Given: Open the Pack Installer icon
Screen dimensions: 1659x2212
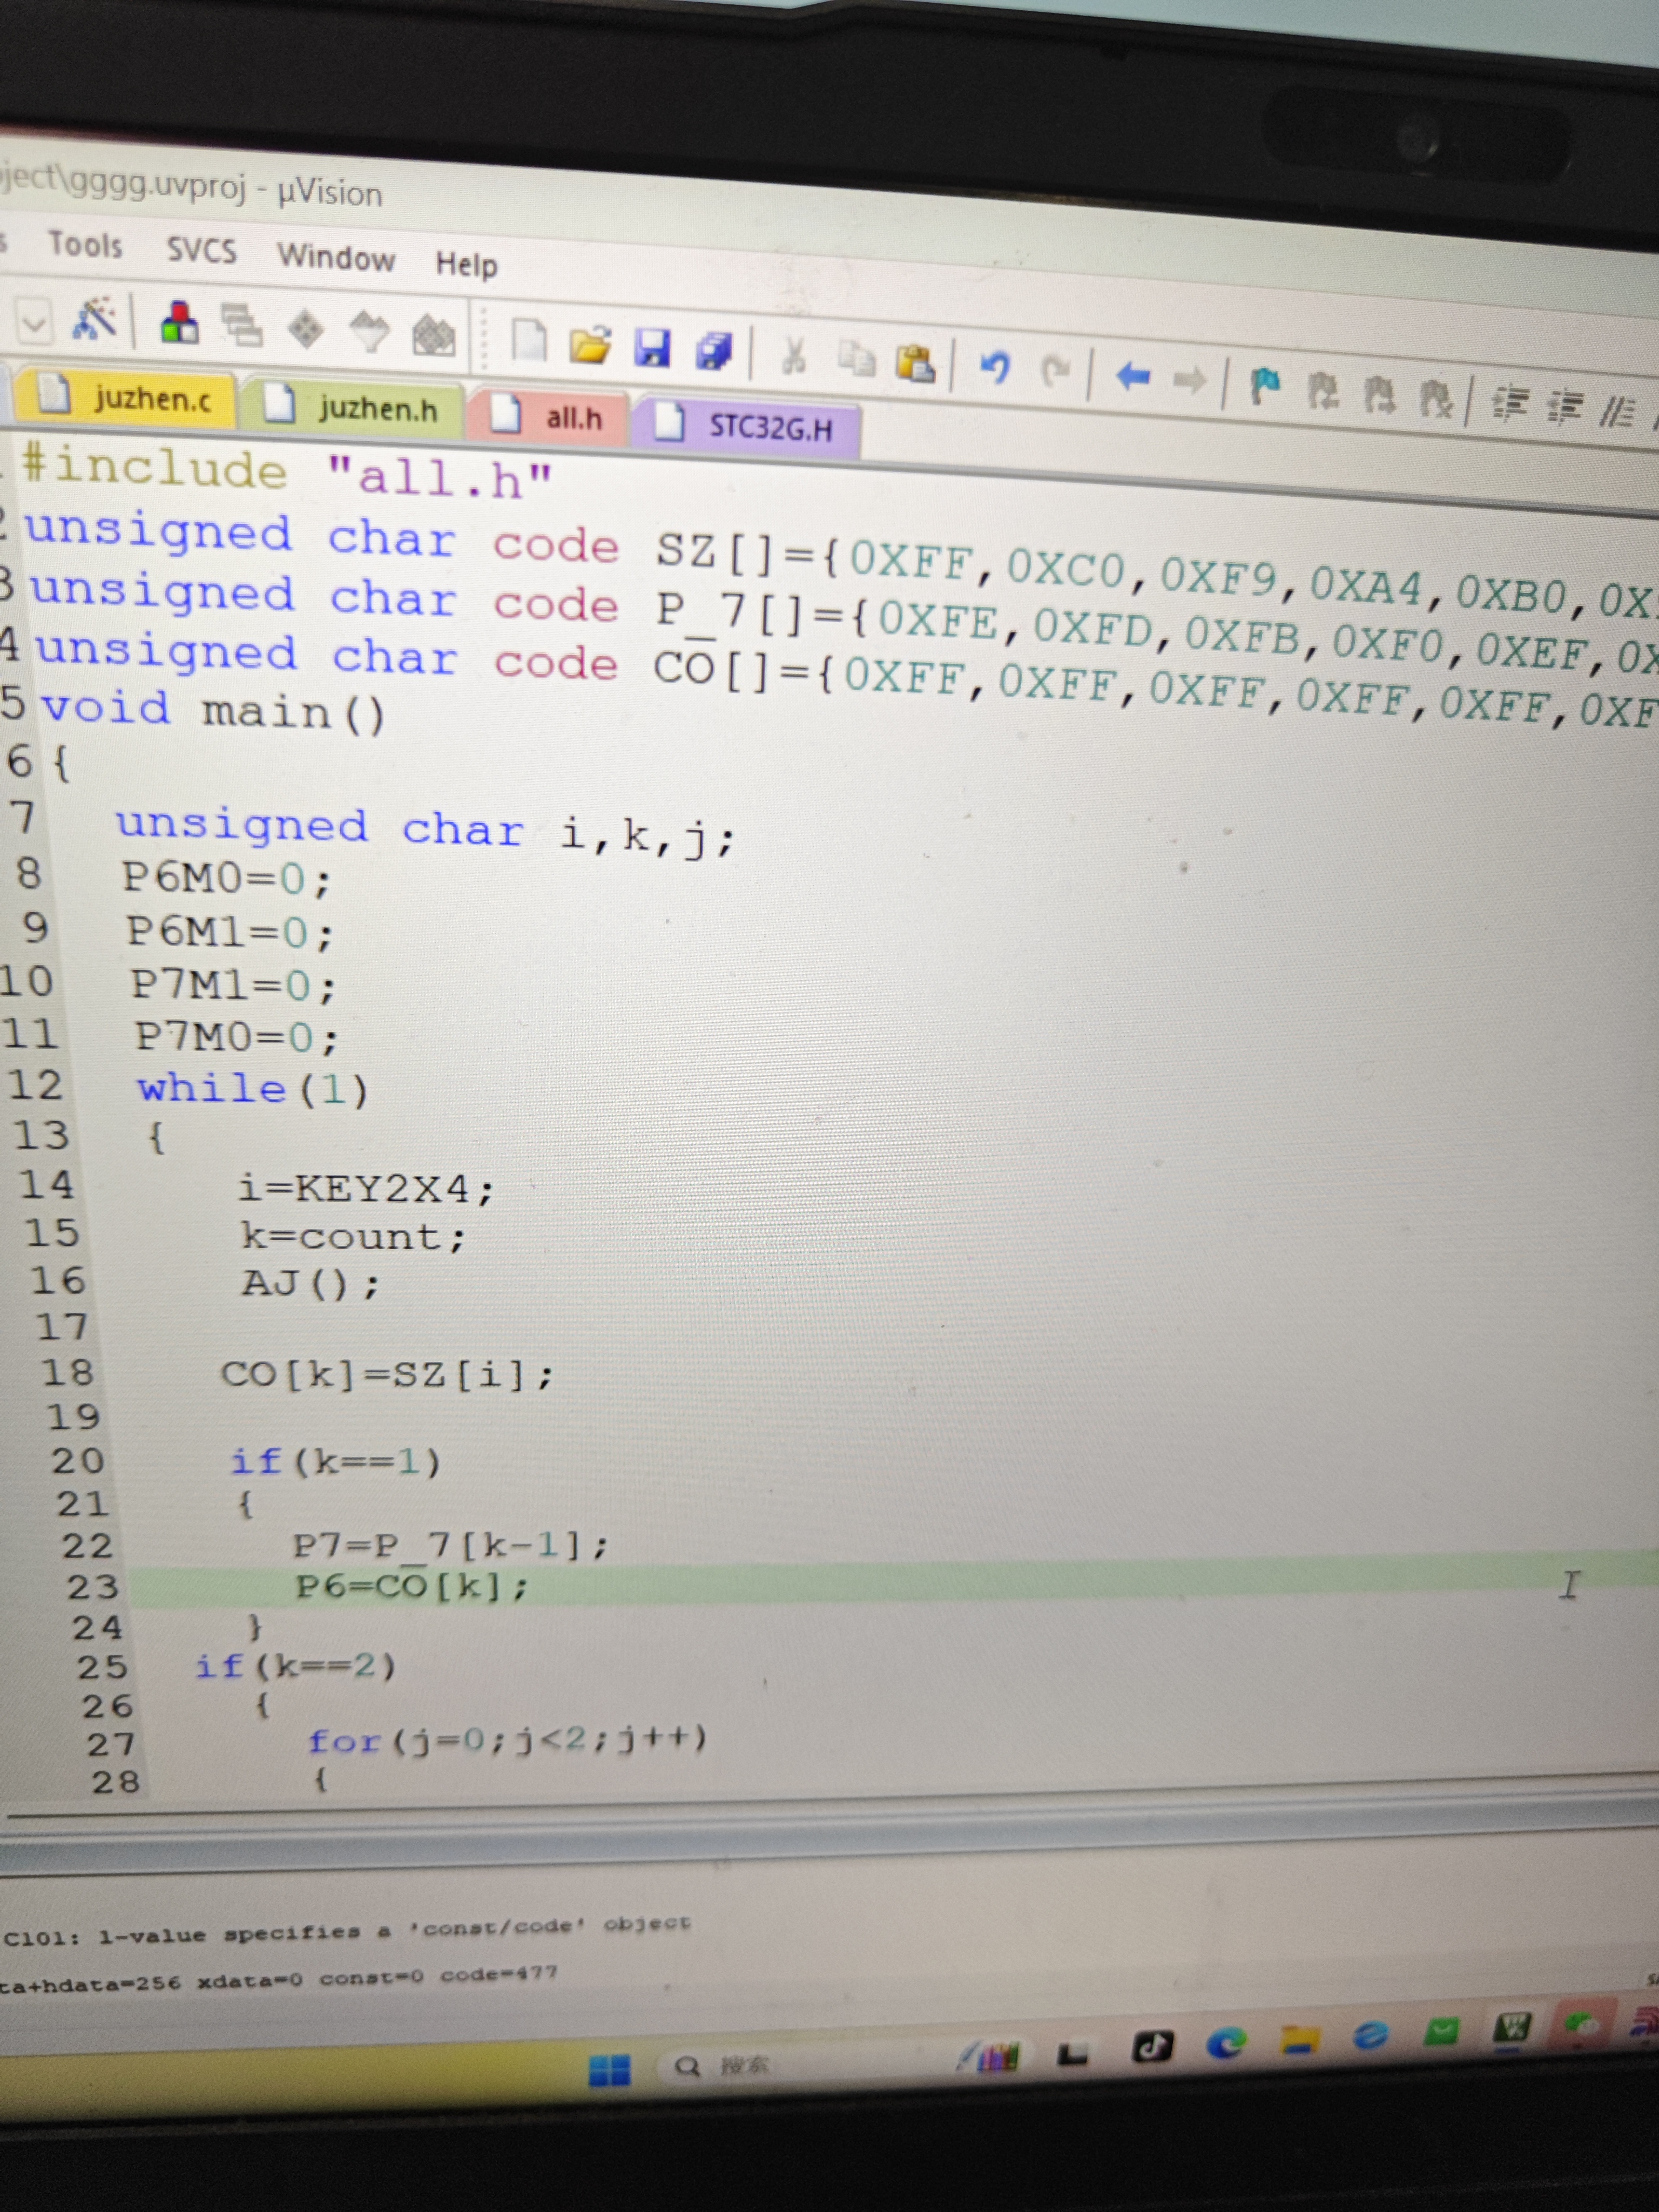Looking at the screenshot, I should [434, 336].
